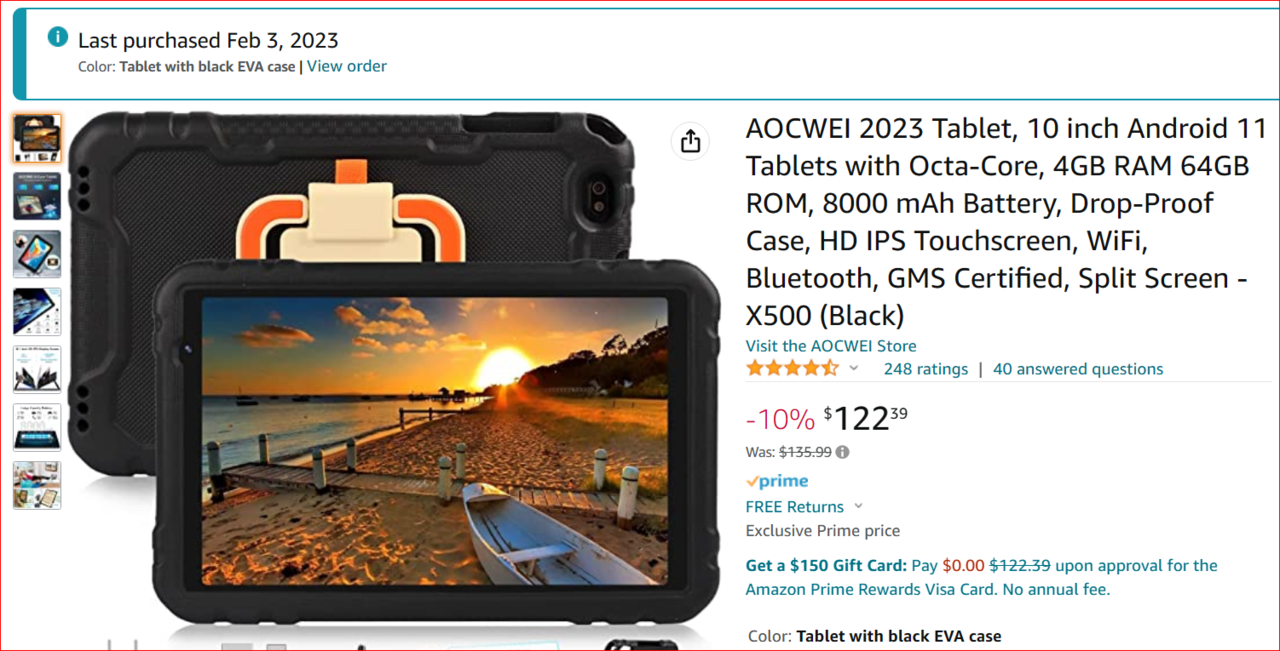
Task: Click the orange star rating icons
Action: (x=792, y=368)
